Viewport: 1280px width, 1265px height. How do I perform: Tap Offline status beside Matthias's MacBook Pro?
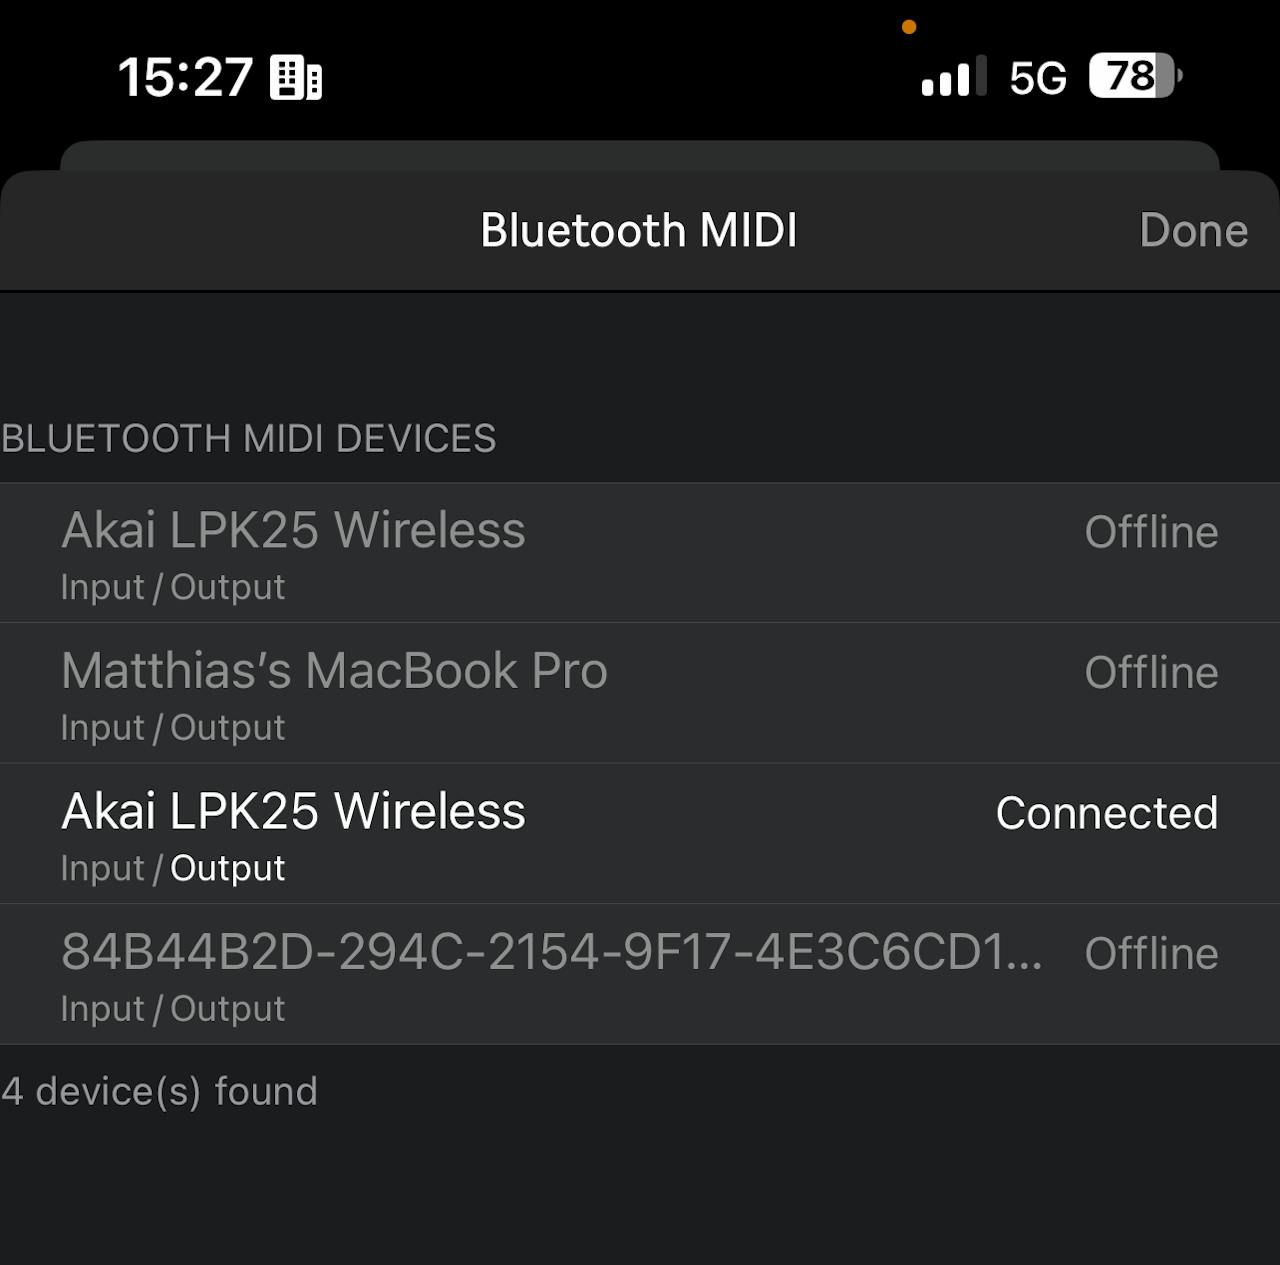coord(1151,673)
